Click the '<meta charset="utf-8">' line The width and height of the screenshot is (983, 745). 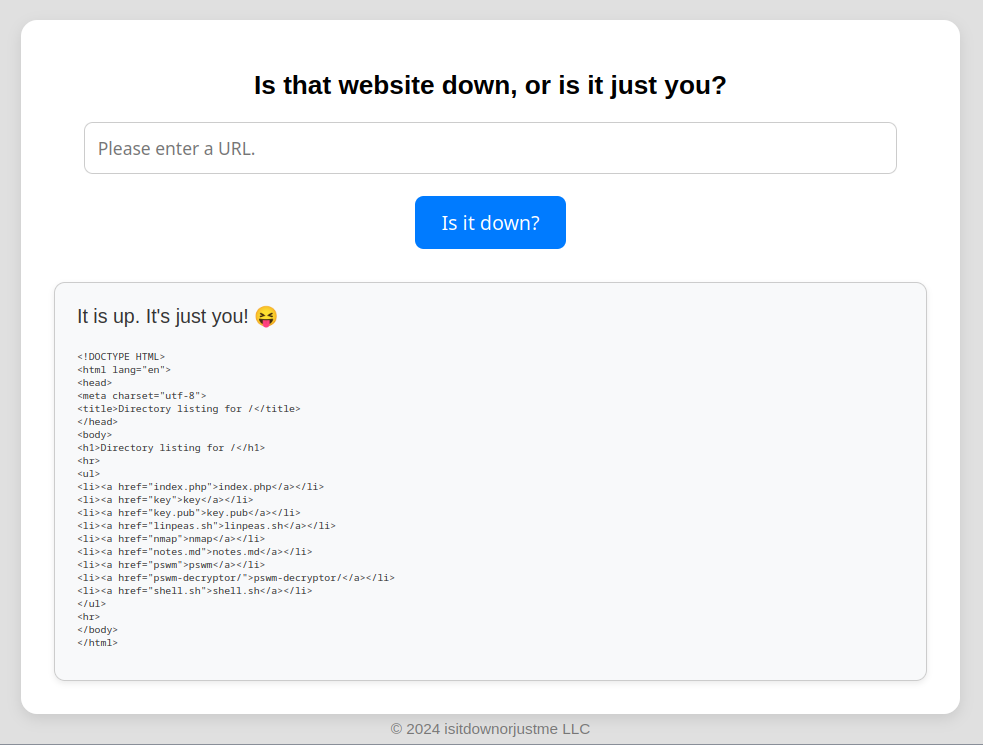142,396
